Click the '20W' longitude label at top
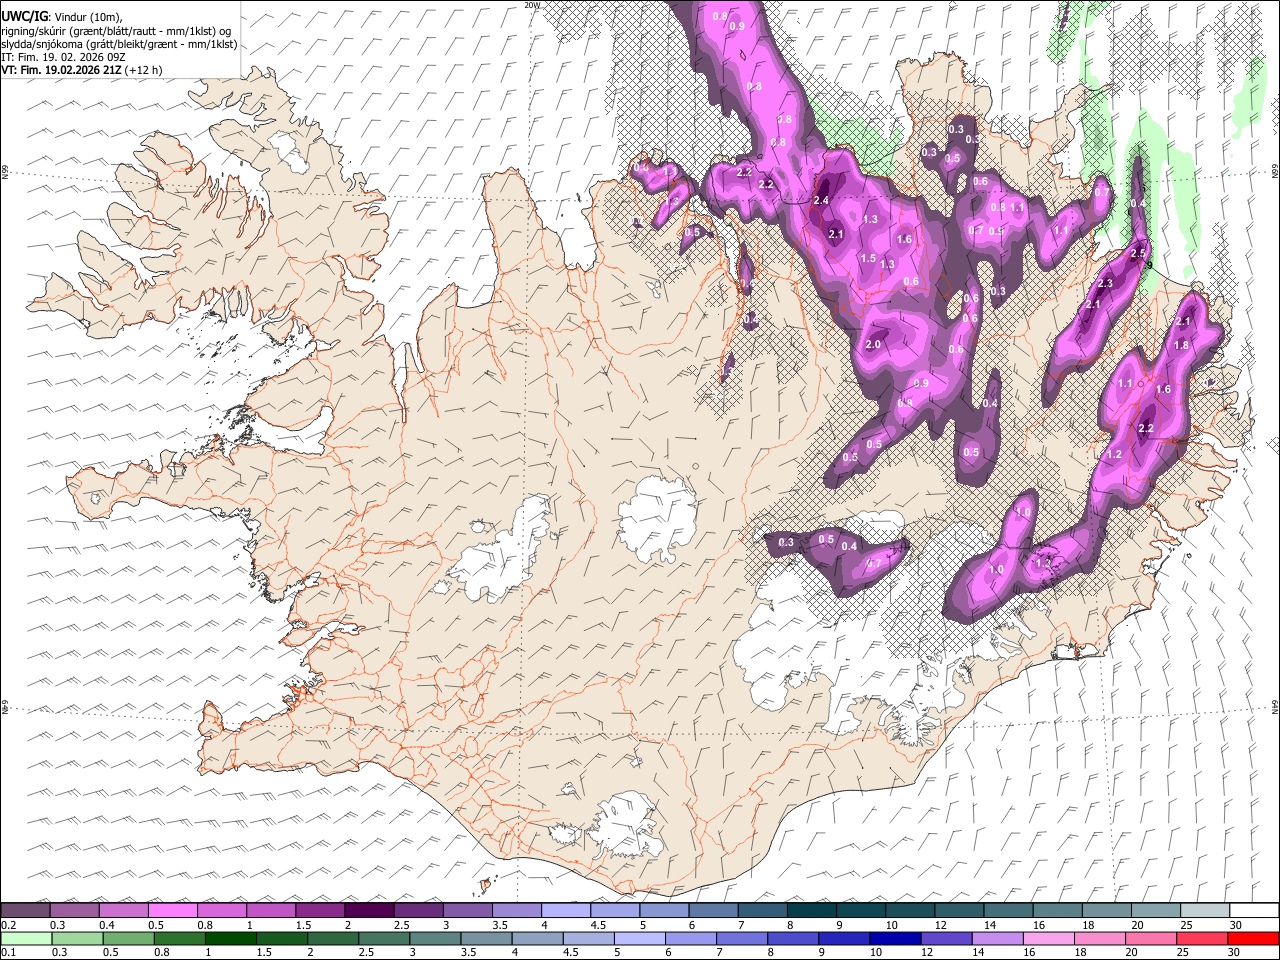Image resolution: width=1280 pixels, height=960 pixels. click(533, 5)
